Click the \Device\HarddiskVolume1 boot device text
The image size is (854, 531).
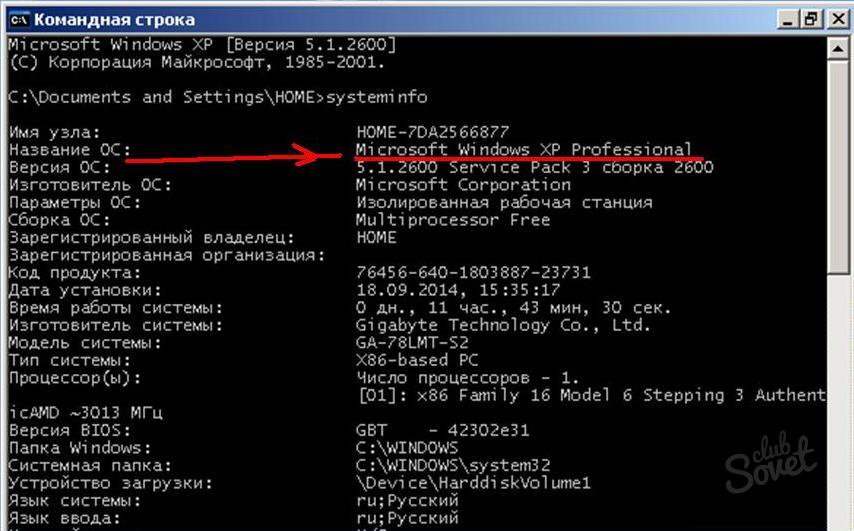473,484
